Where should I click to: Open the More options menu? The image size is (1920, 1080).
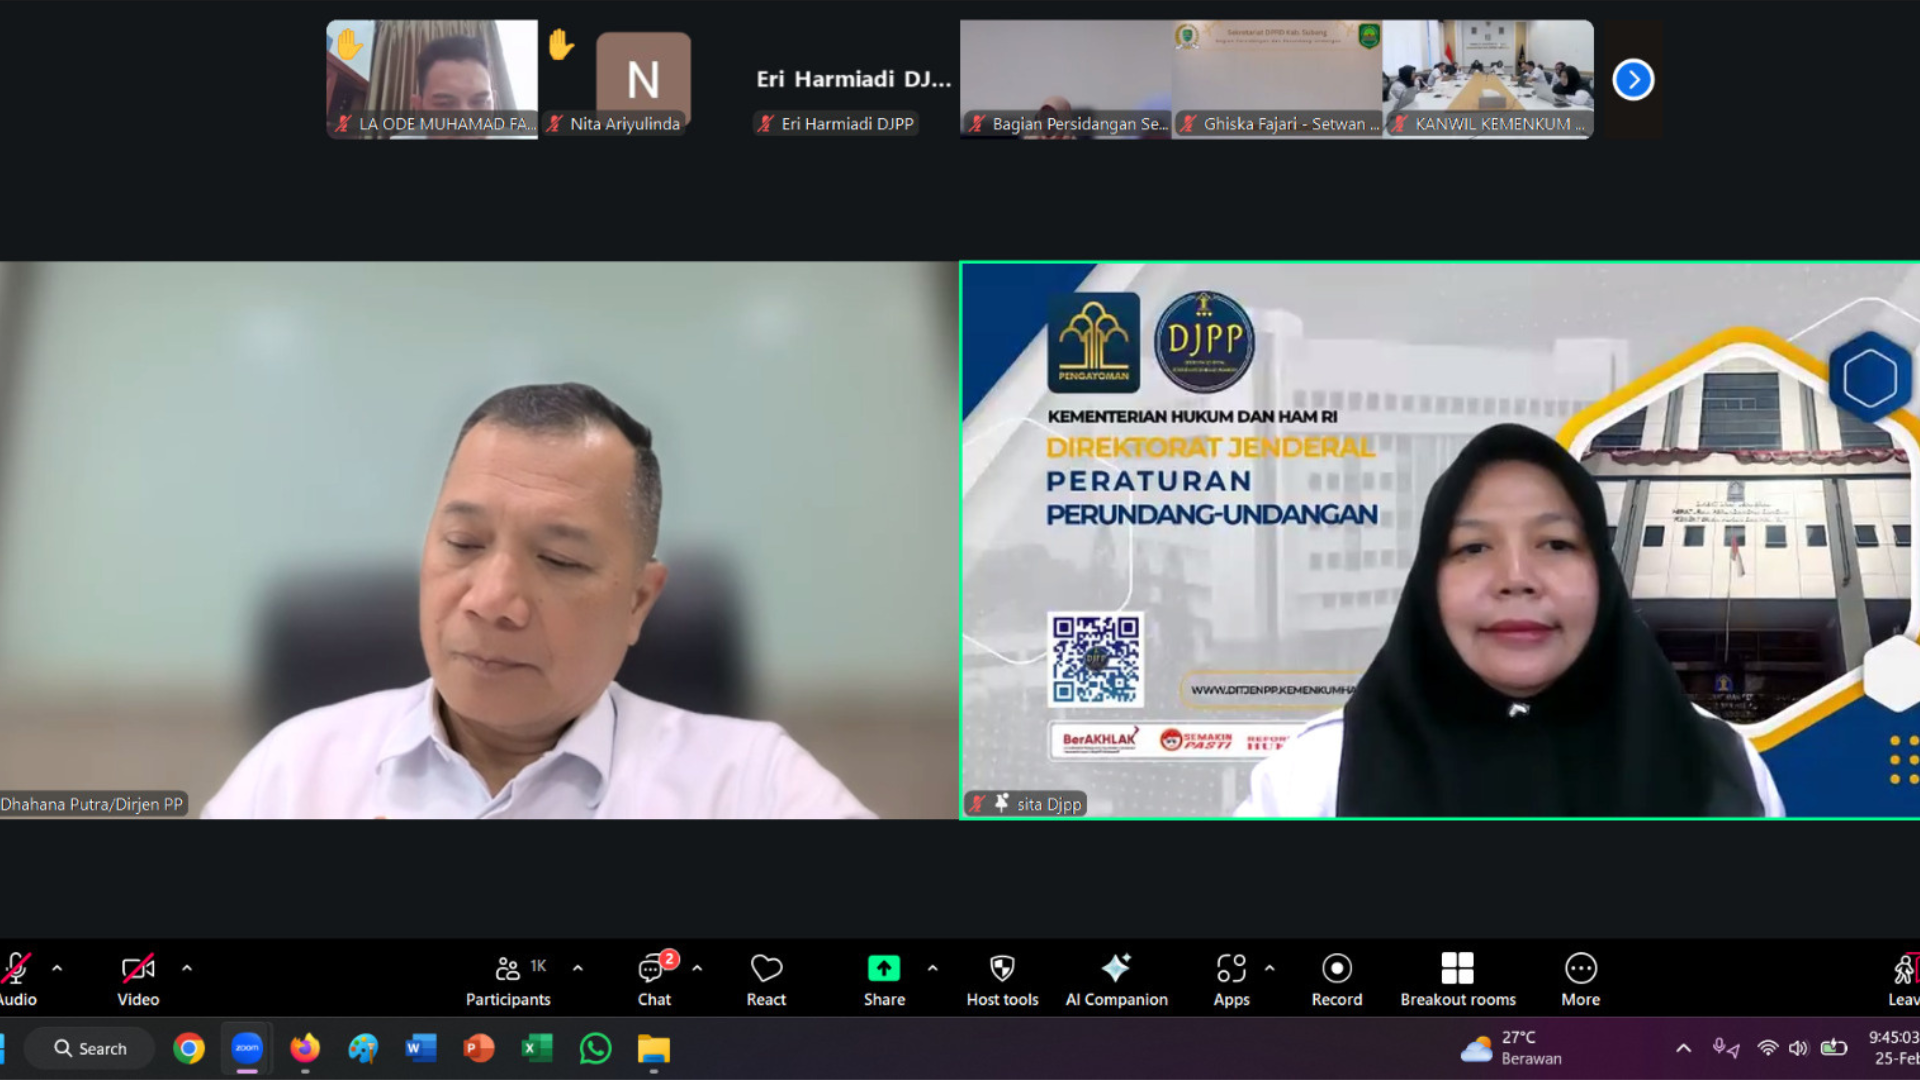[1580, 979]
